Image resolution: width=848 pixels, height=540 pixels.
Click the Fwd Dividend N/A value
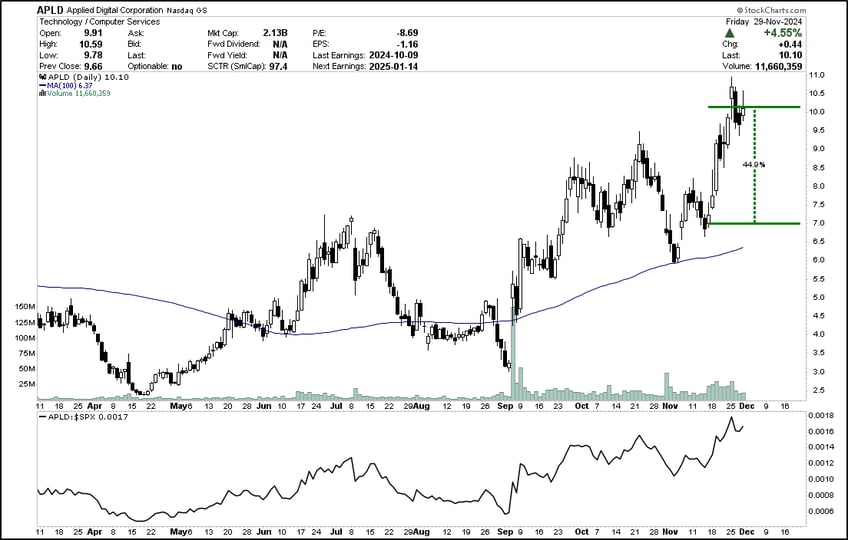coord(280,44)
